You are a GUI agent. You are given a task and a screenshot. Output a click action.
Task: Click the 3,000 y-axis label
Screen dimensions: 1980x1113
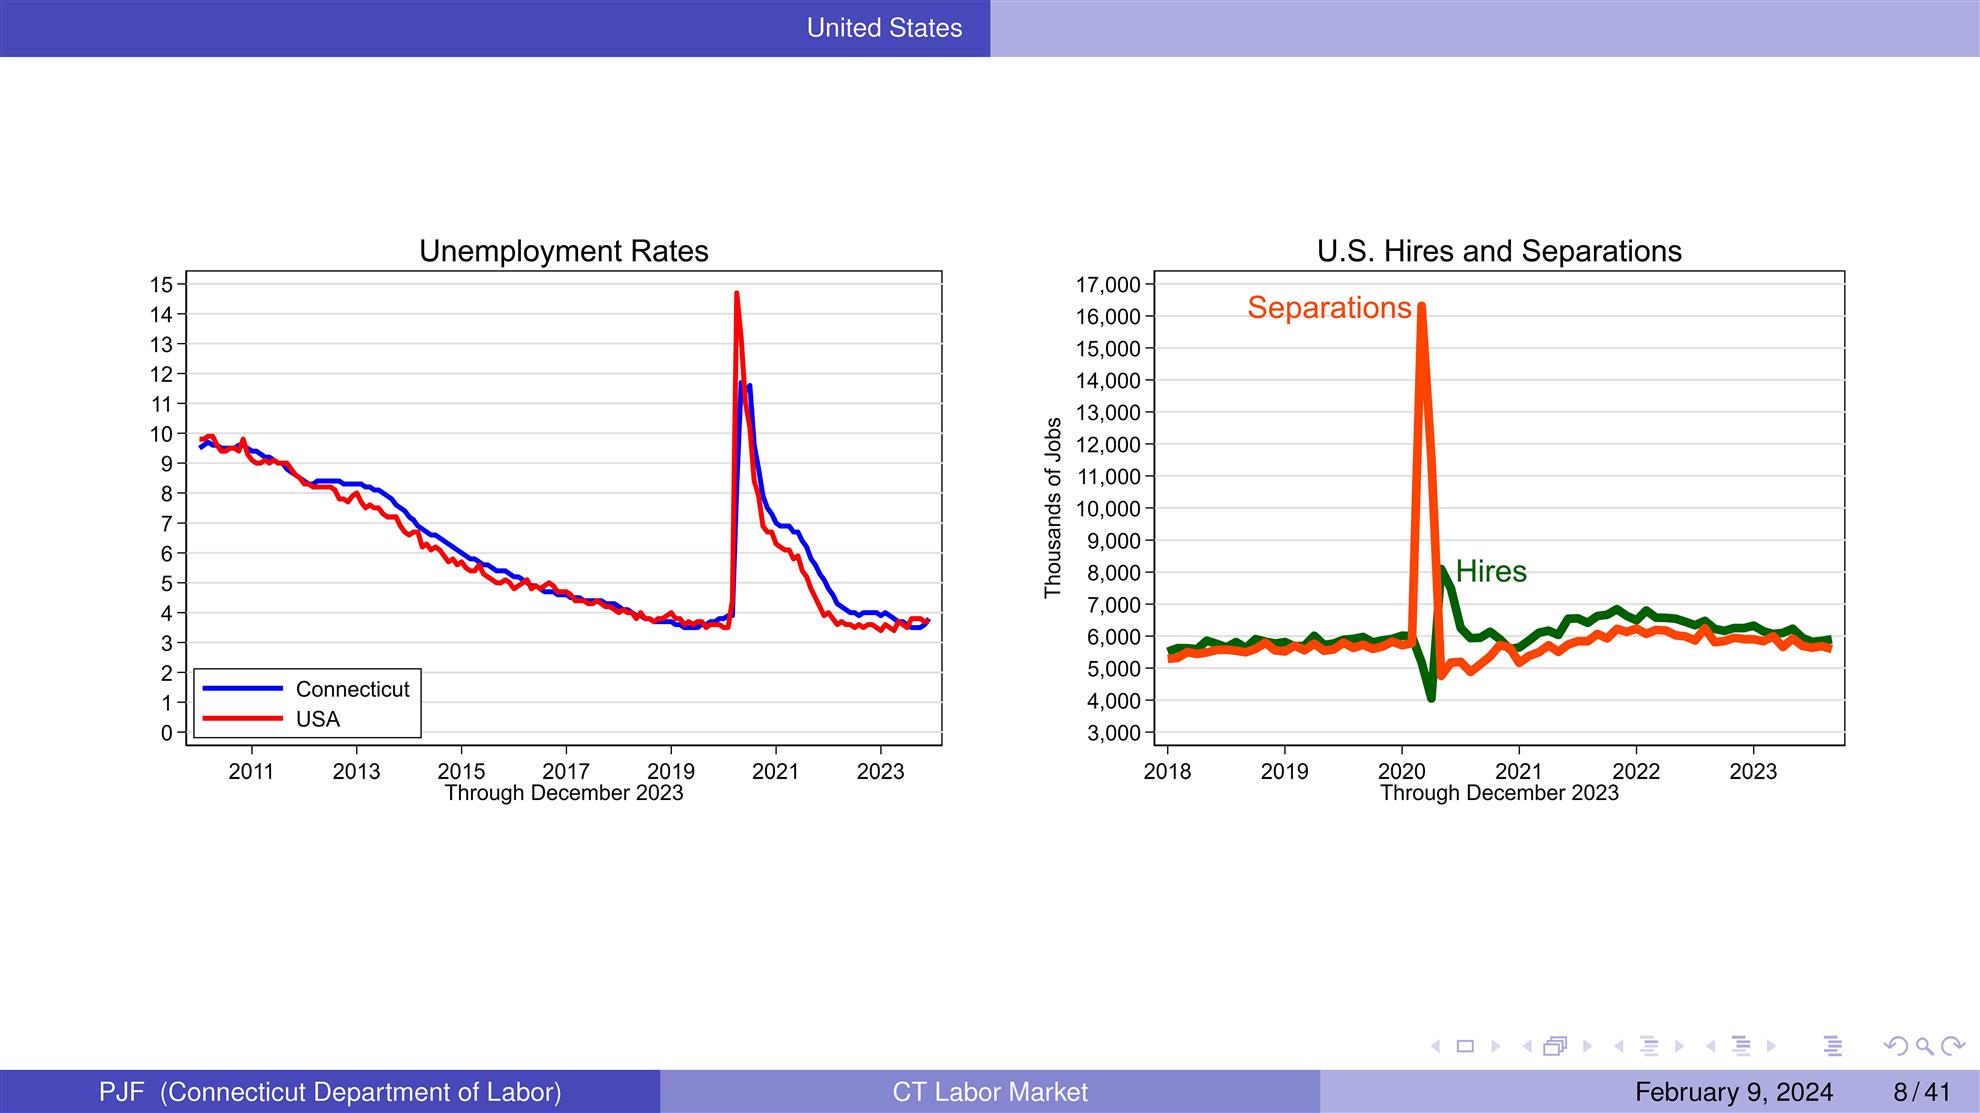tap(1114, 733)
